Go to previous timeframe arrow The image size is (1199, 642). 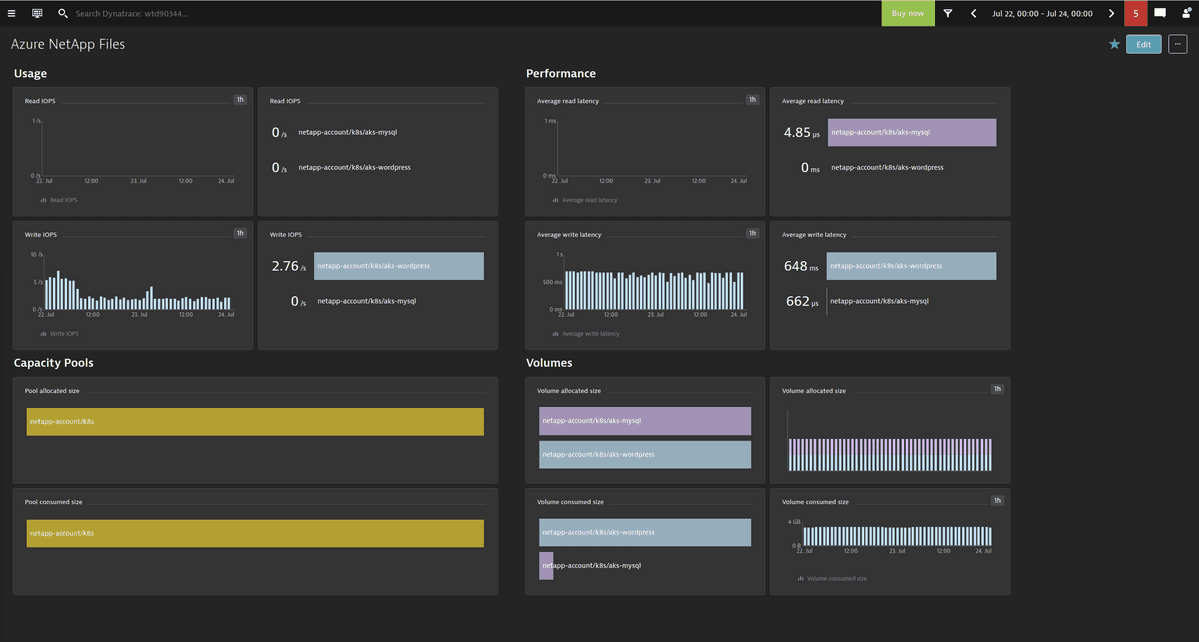coord(973,13)
